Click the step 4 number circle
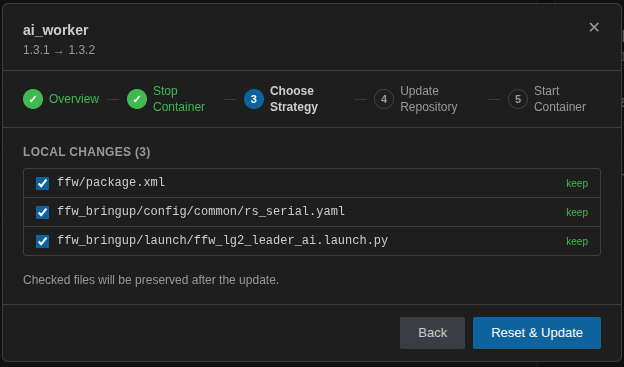Image resolution: width=624 pixels, height=367 pixels. pyautogui.click(x=384, y=99)
